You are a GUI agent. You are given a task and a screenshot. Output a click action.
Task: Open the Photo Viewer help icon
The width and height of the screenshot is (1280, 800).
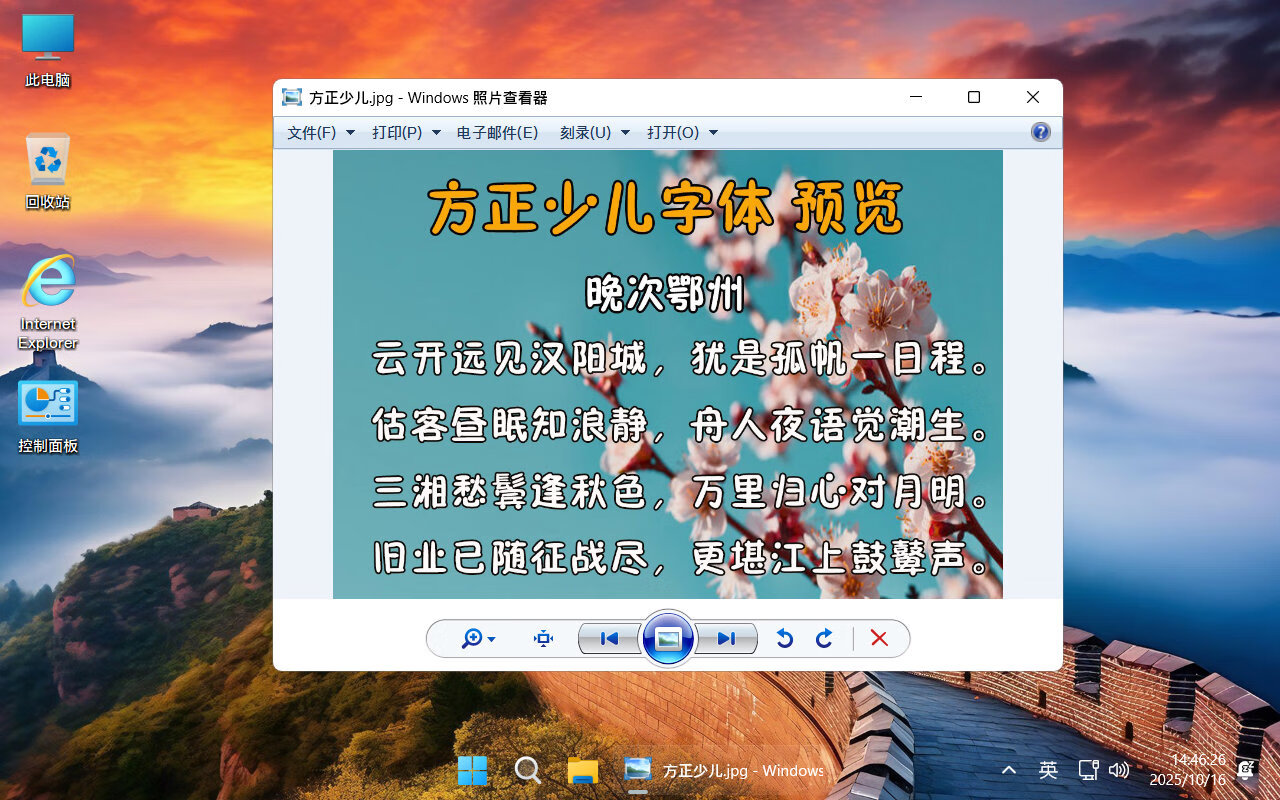(1040, 132)
